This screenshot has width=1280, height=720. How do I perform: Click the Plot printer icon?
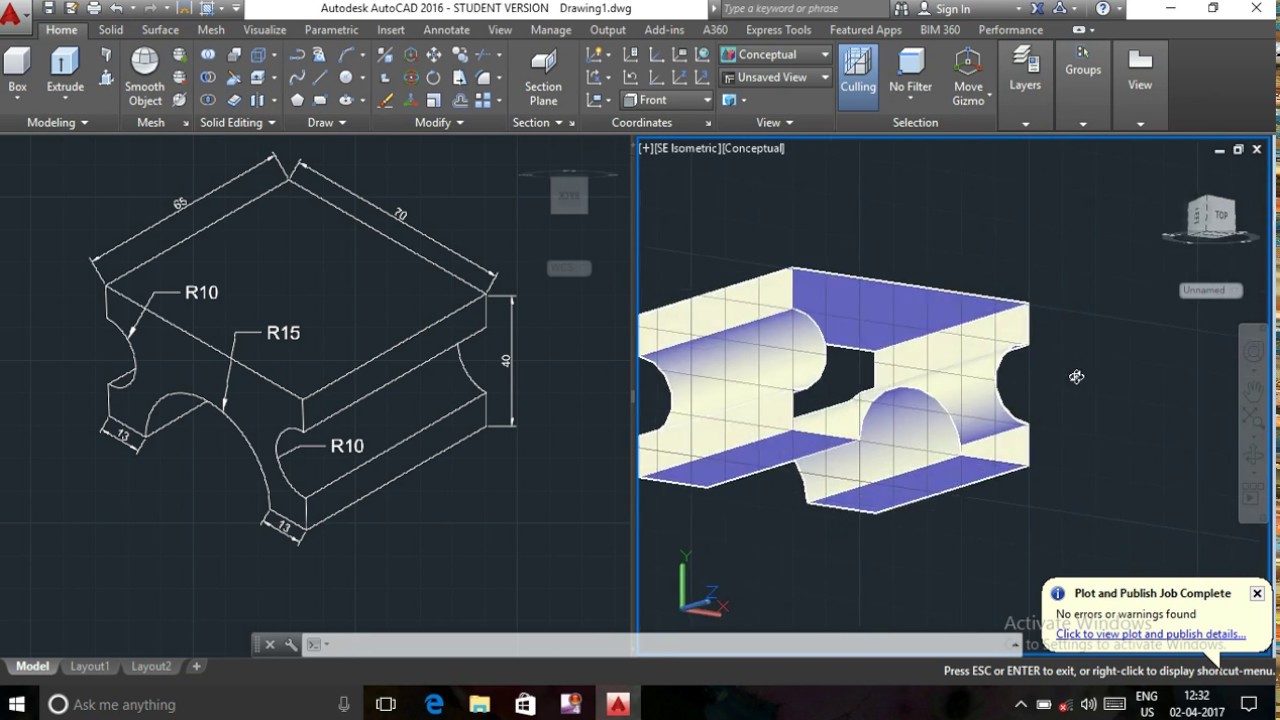(94, 8)
